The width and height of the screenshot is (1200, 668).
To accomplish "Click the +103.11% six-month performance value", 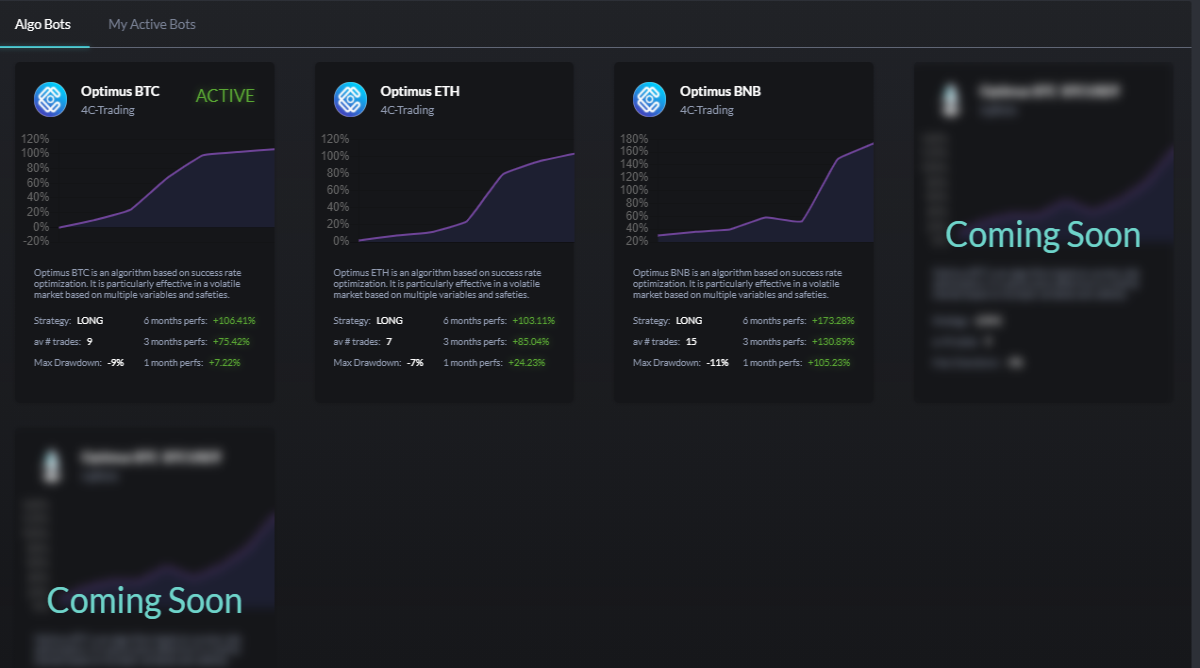I will click(533, 321).
